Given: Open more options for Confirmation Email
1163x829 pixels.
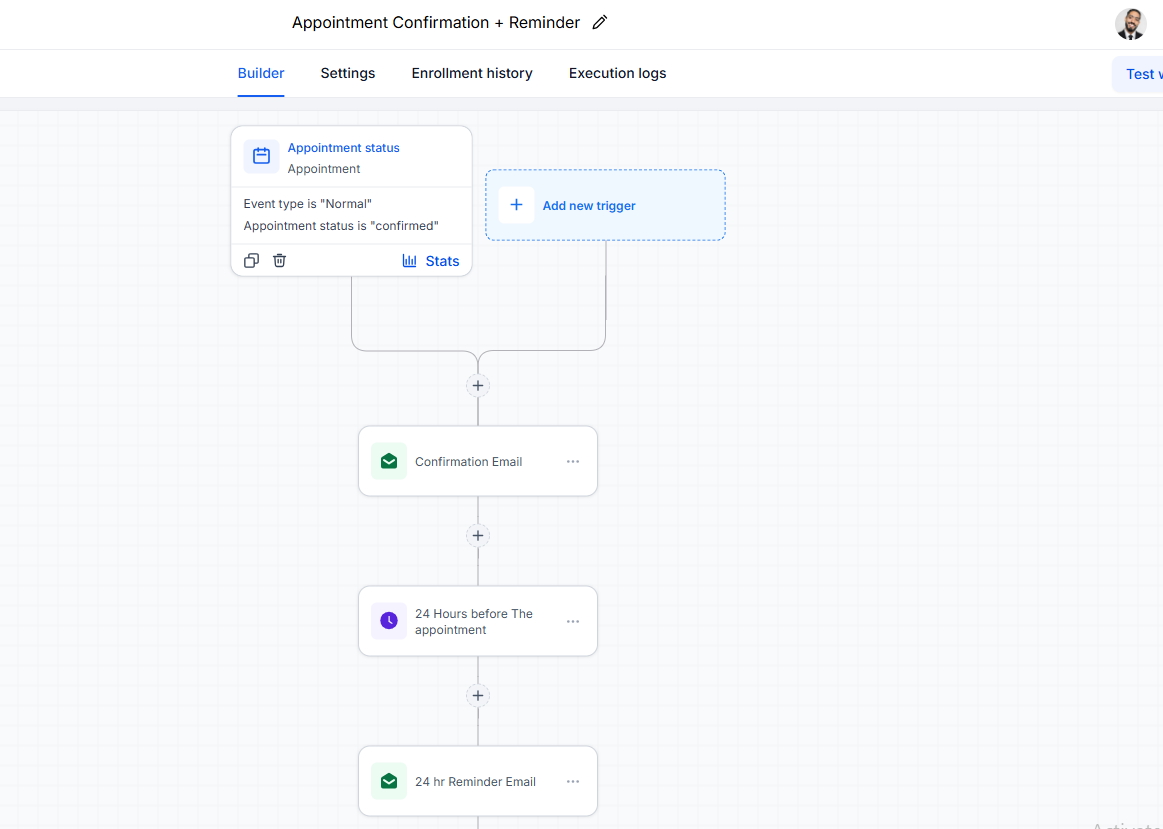Looking at the screenshot, I should click(573, 461).
